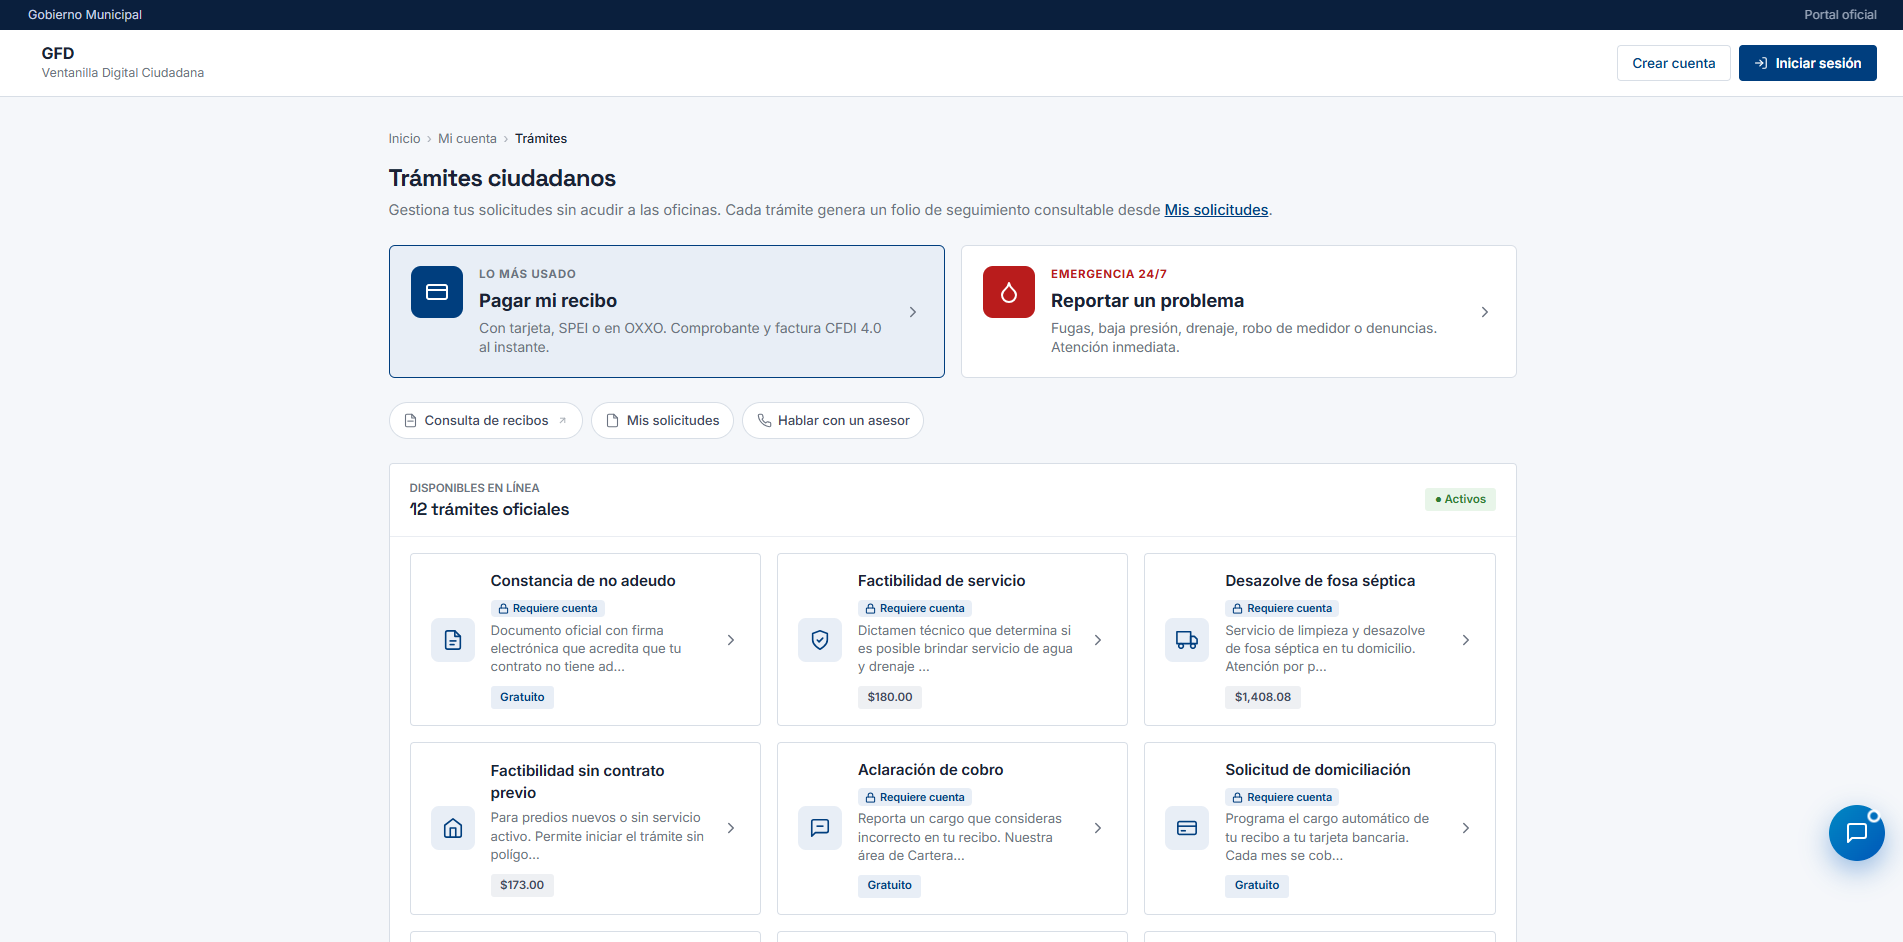Viewport: 1903px width, 942px height.
Task: Click the message icon for Aclaración de cobro
Action: pyautogui.click(x=820, y=828)
